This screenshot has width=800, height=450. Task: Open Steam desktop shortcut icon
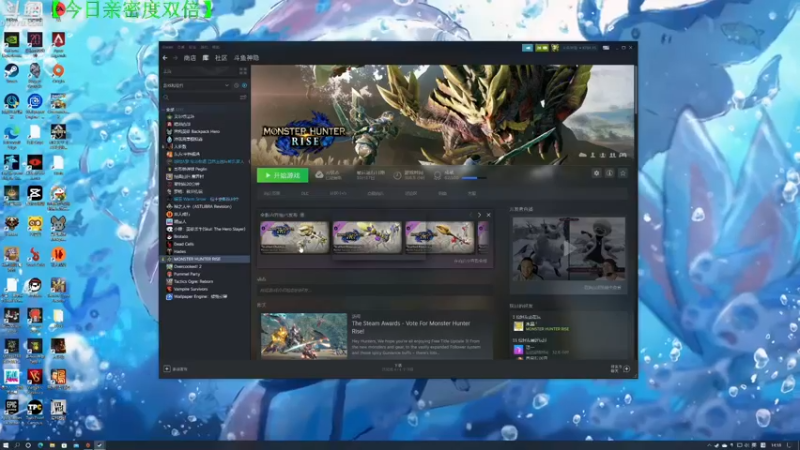[x=12, y=72]
